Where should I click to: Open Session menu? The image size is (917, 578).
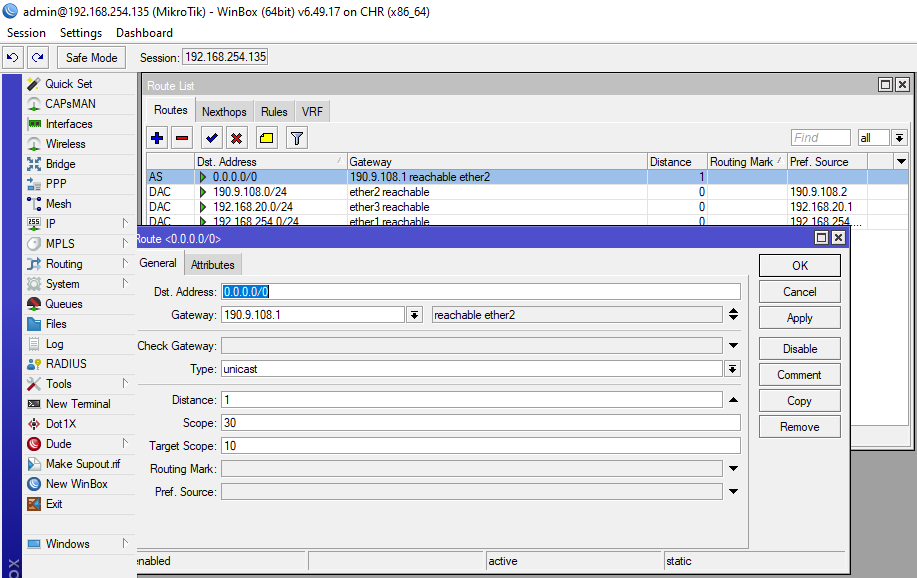[x=26, y=33]
